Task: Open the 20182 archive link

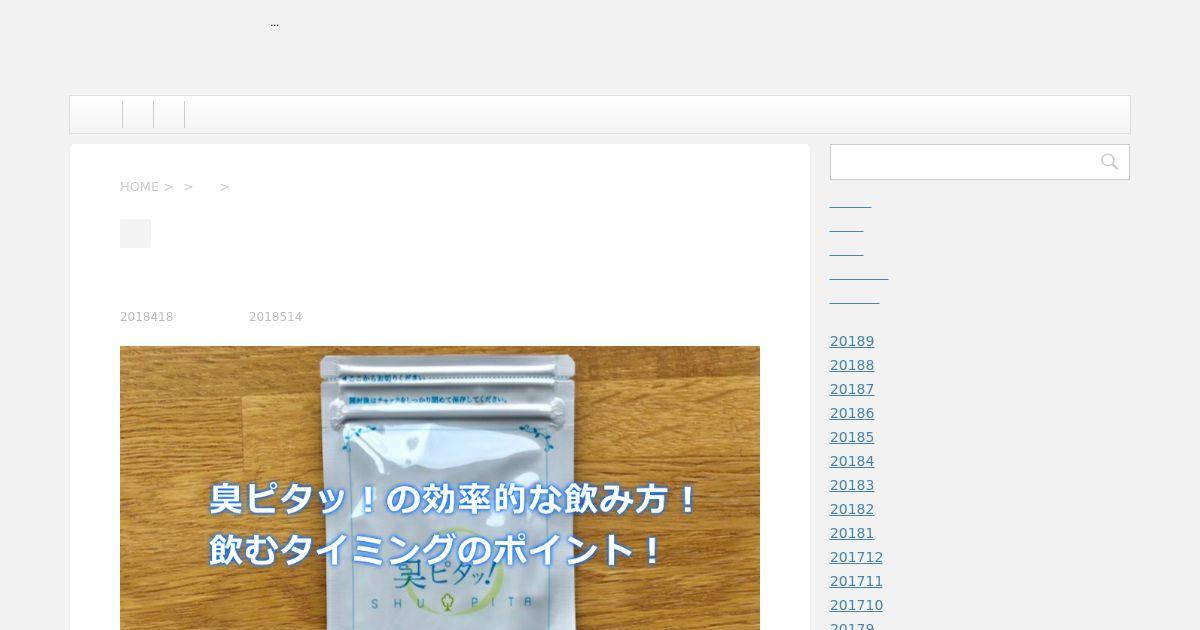Action: click(x=852, y=509)
